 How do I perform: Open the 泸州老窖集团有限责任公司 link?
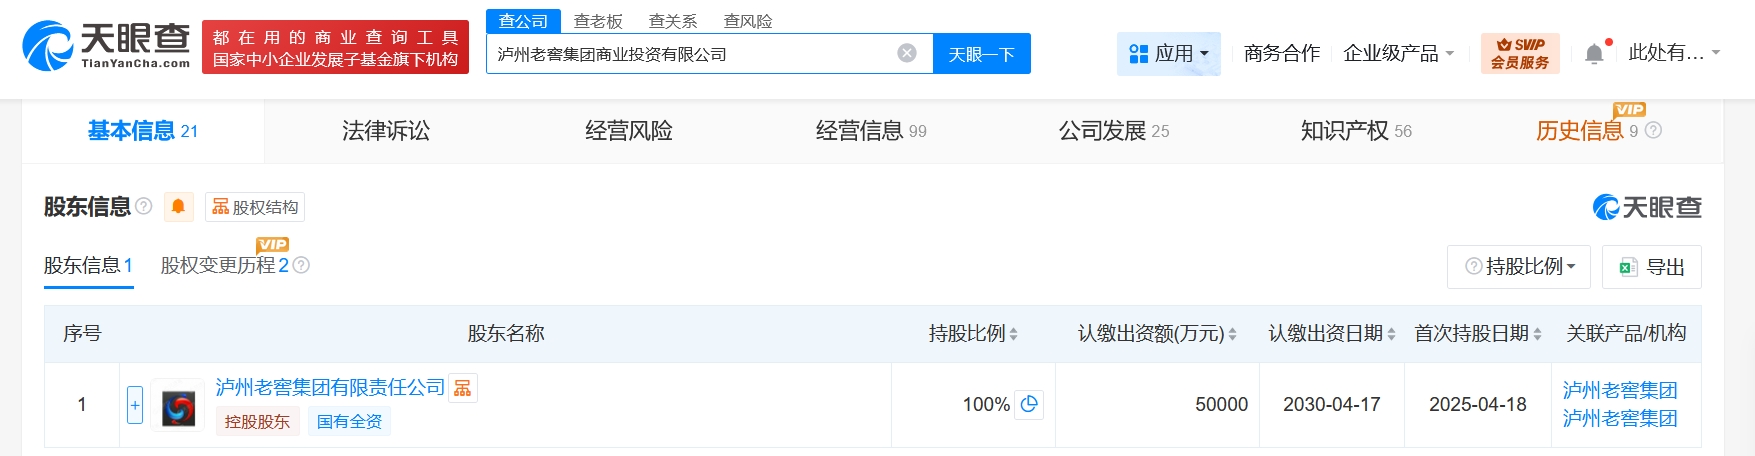[x=330, y=387]
